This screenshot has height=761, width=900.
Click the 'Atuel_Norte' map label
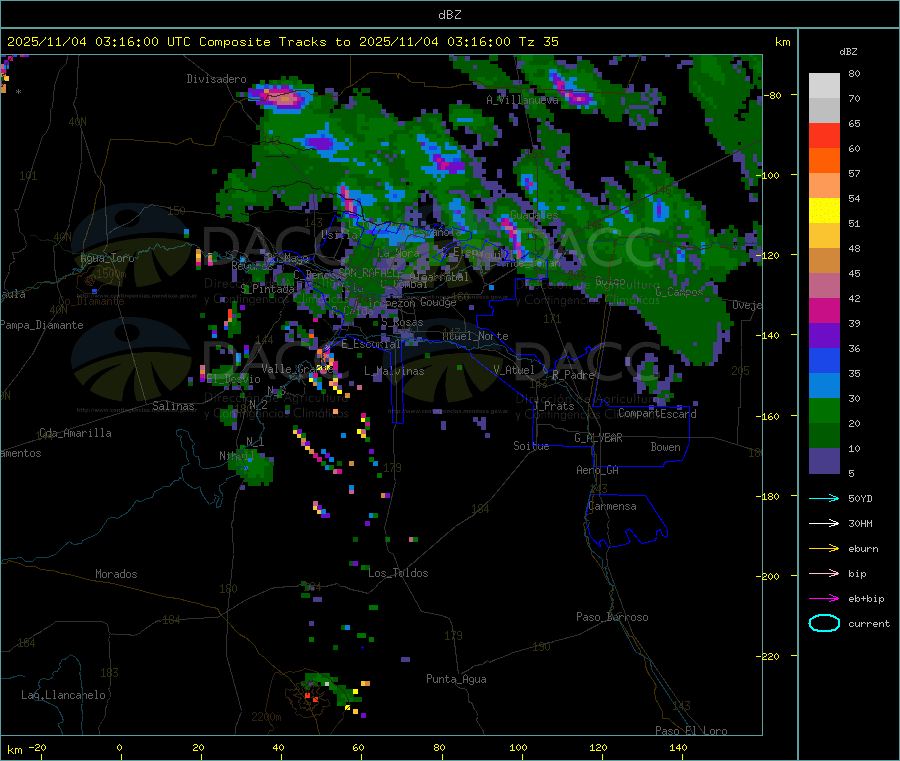(x=475, y=336)
